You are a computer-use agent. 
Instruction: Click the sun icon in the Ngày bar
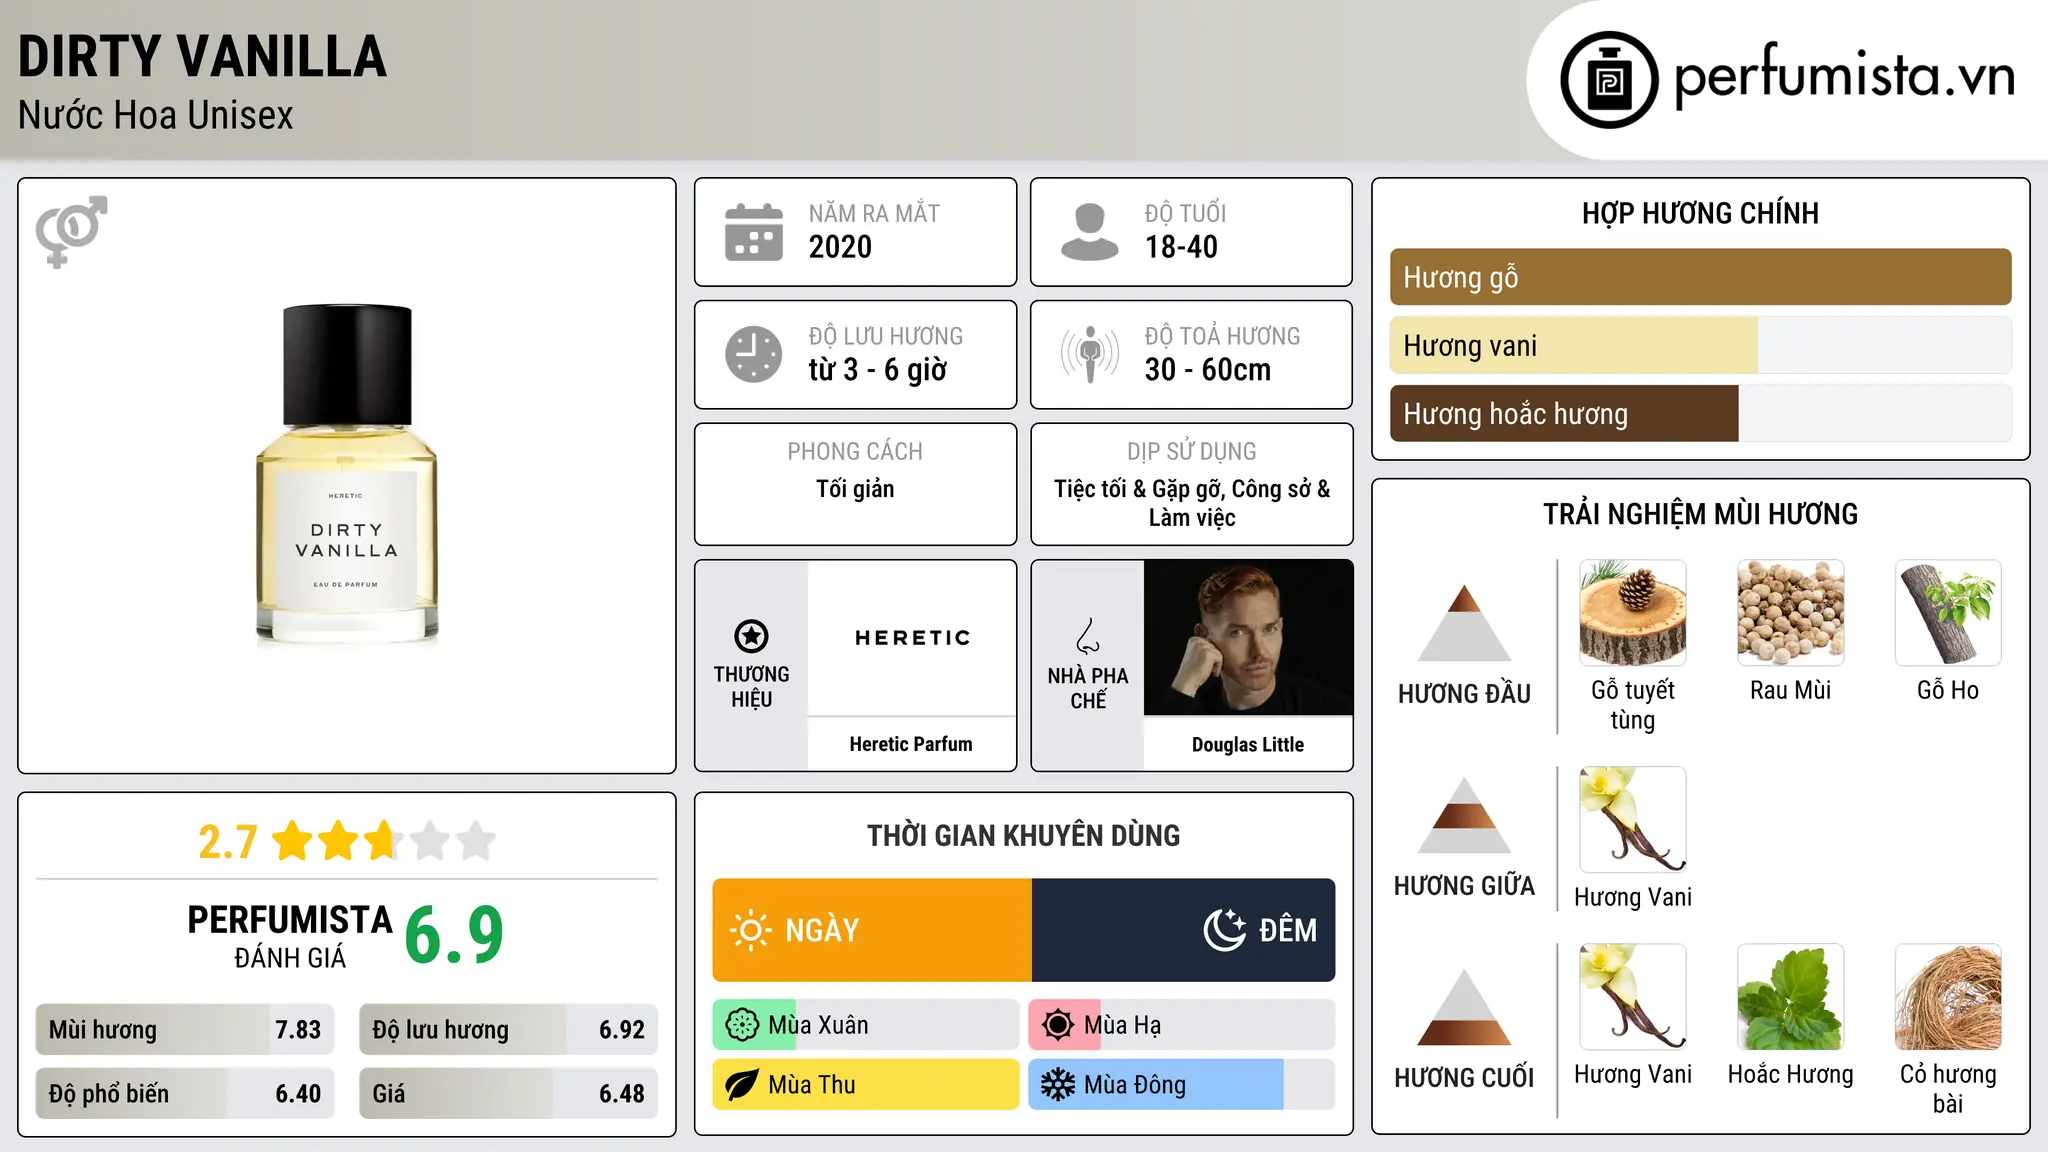click(751, 930)
